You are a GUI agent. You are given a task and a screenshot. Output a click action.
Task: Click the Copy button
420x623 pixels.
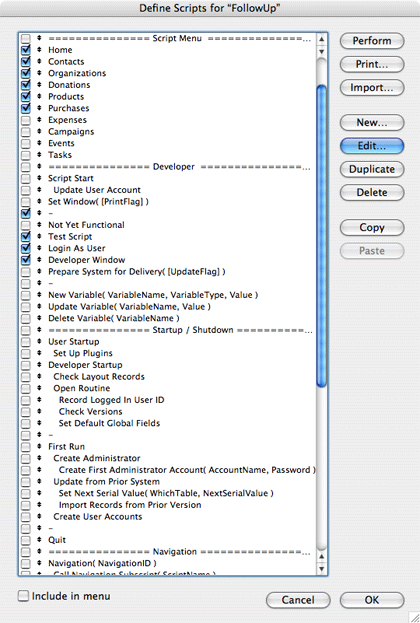tap(372, 228)
